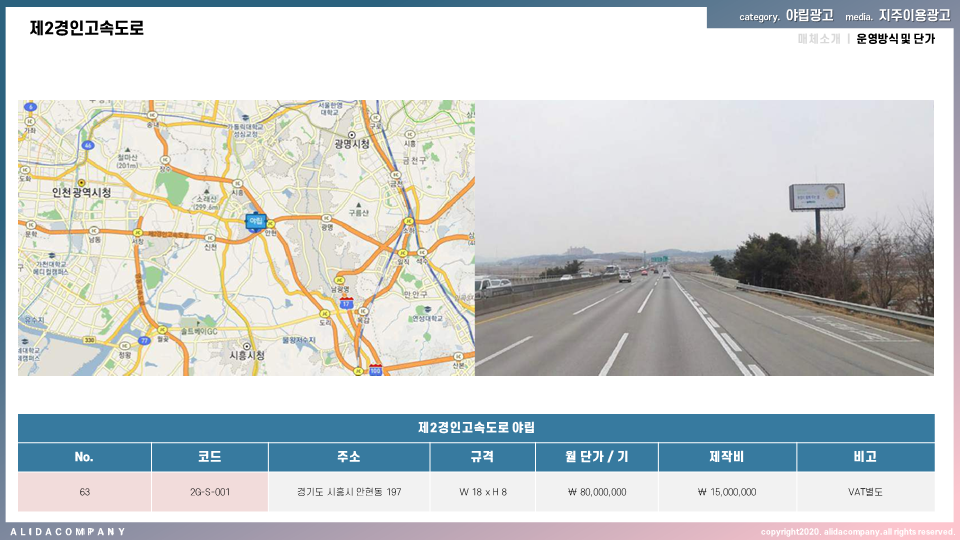Click the 제2경인고속도로 야립 table header

click(x=476, y=428)
